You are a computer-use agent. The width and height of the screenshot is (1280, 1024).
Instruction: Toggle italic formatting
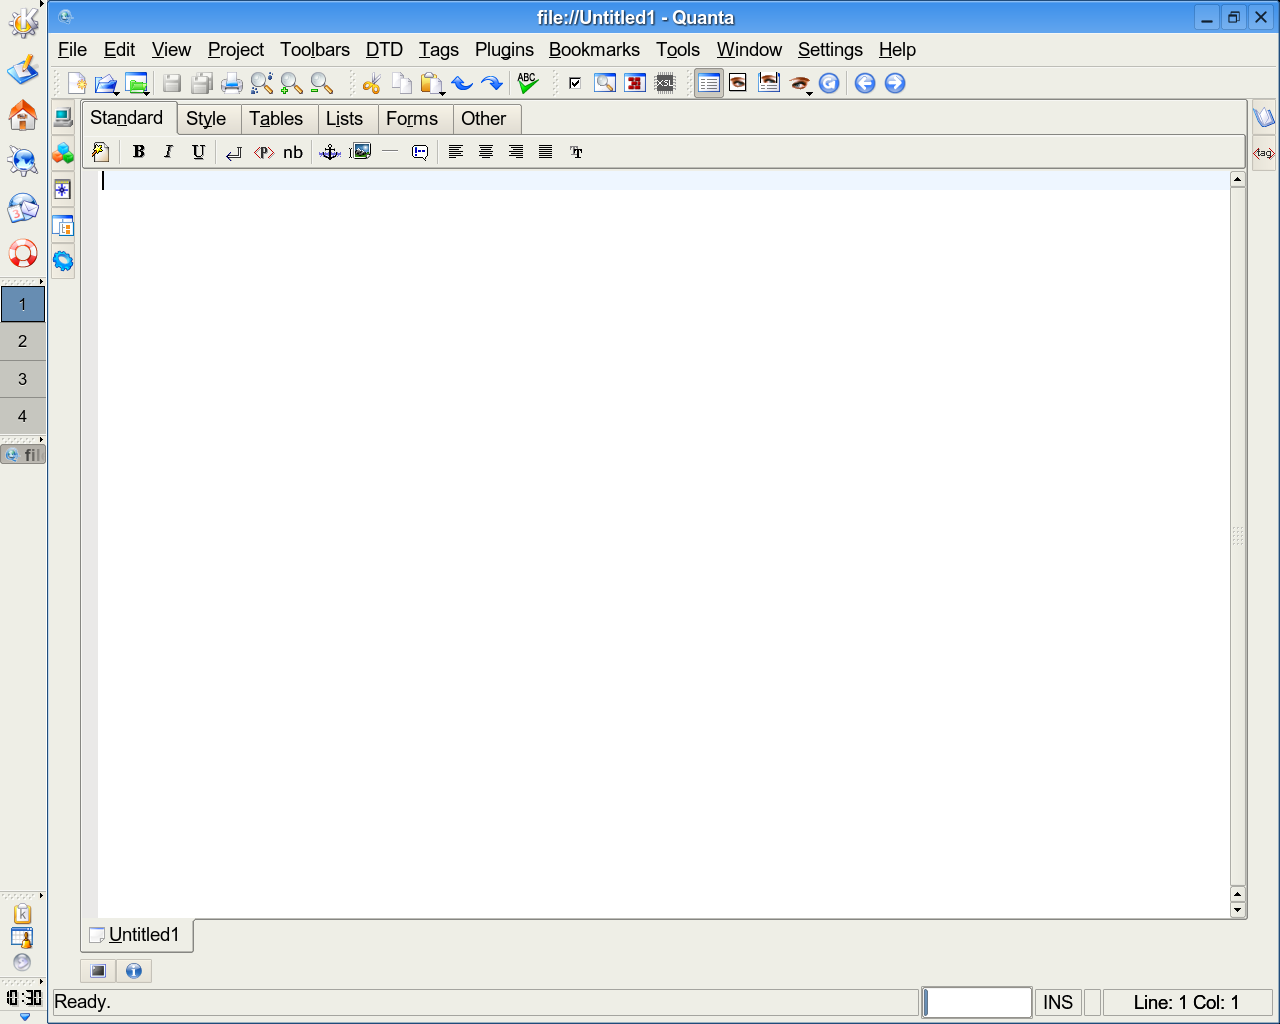pos(168,152)
